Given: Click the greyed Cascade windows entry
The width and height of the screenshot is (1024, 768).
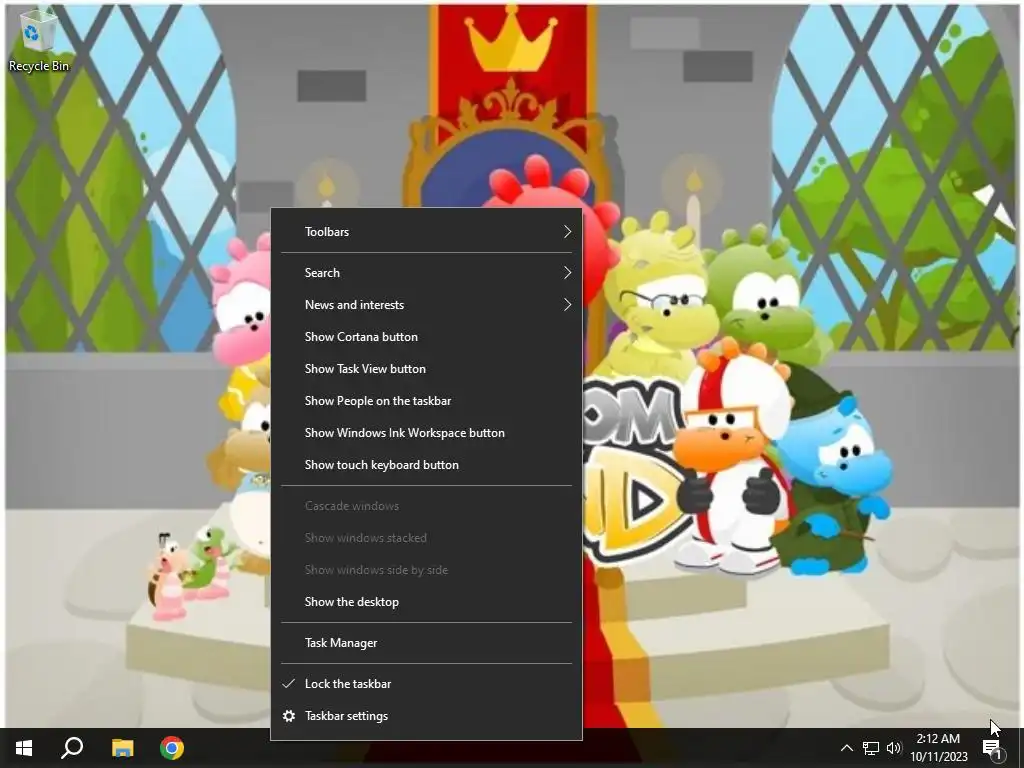Looking at the screenshot, I should (426, 506).
